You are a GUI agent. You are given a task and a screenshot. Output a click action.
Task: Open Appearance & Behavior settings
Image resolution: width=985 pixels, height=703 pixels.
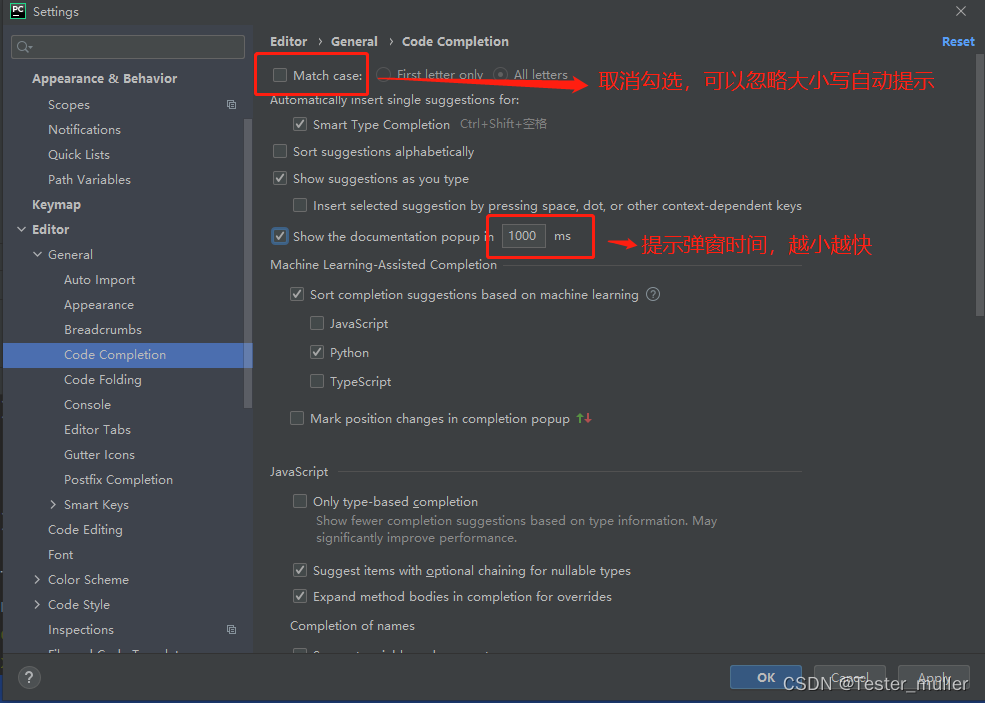pyautogui.click(x=104, y=79)
